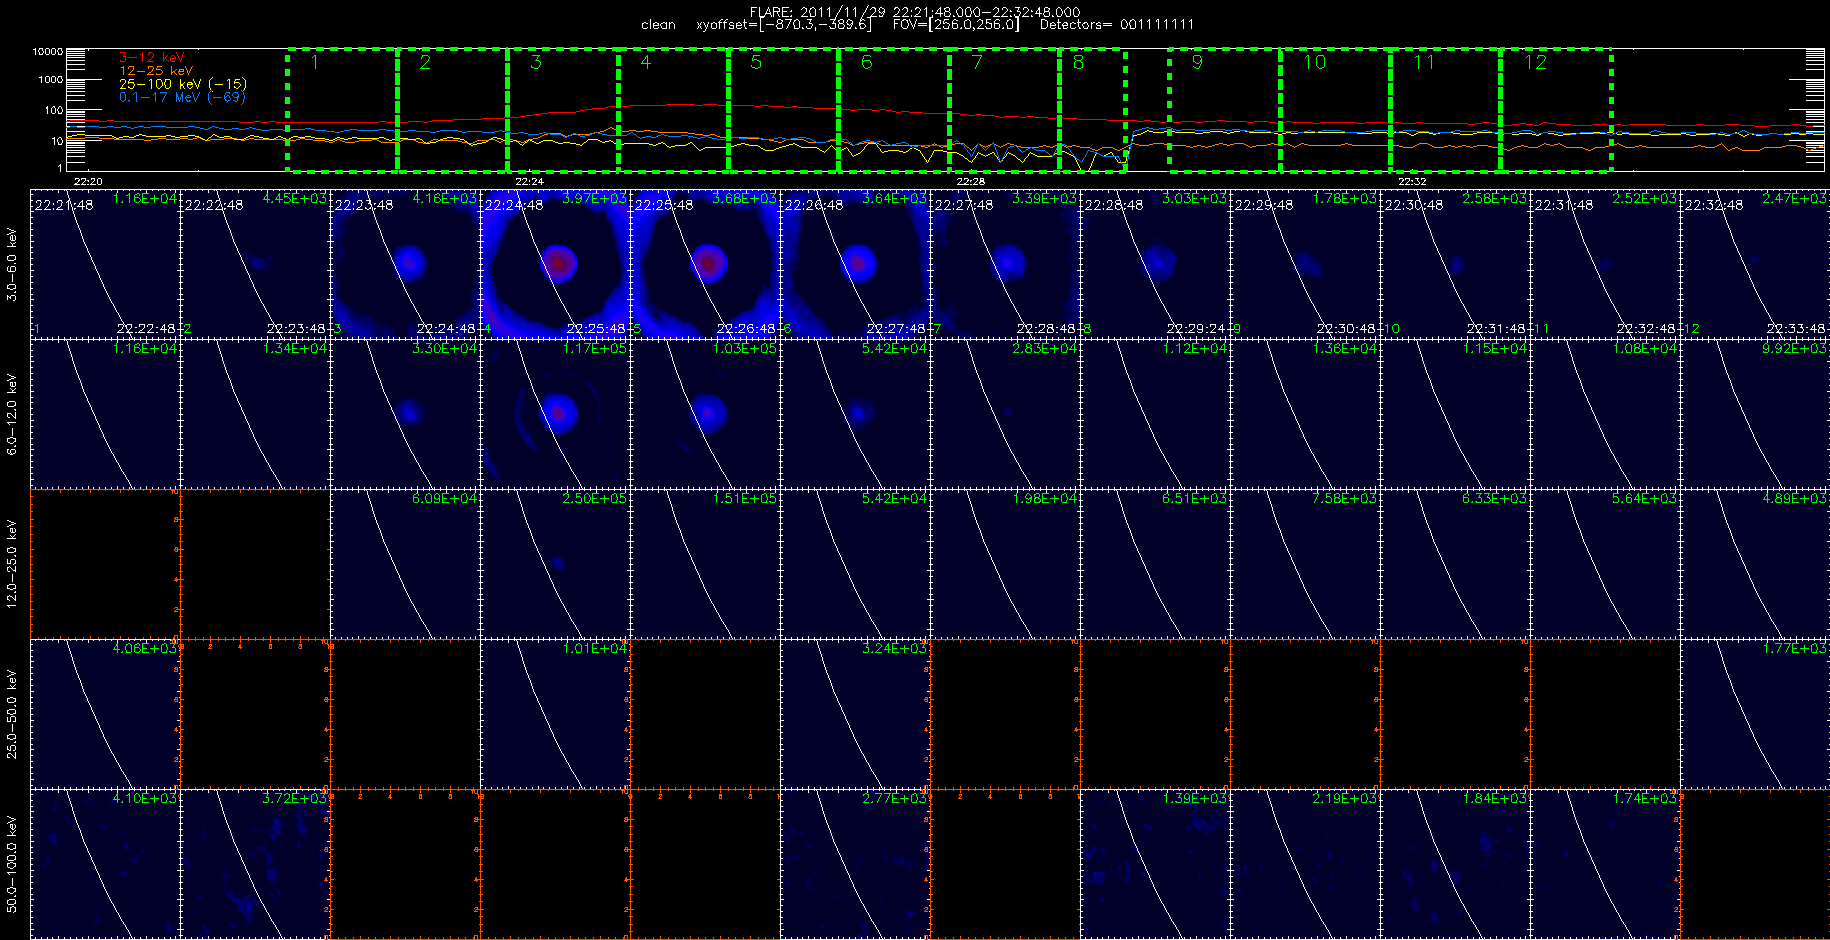This screenshot has height=940, width=1830.
Task: Click the '3.0-6.0 keV' row label
Action: (x=12, y=264)
